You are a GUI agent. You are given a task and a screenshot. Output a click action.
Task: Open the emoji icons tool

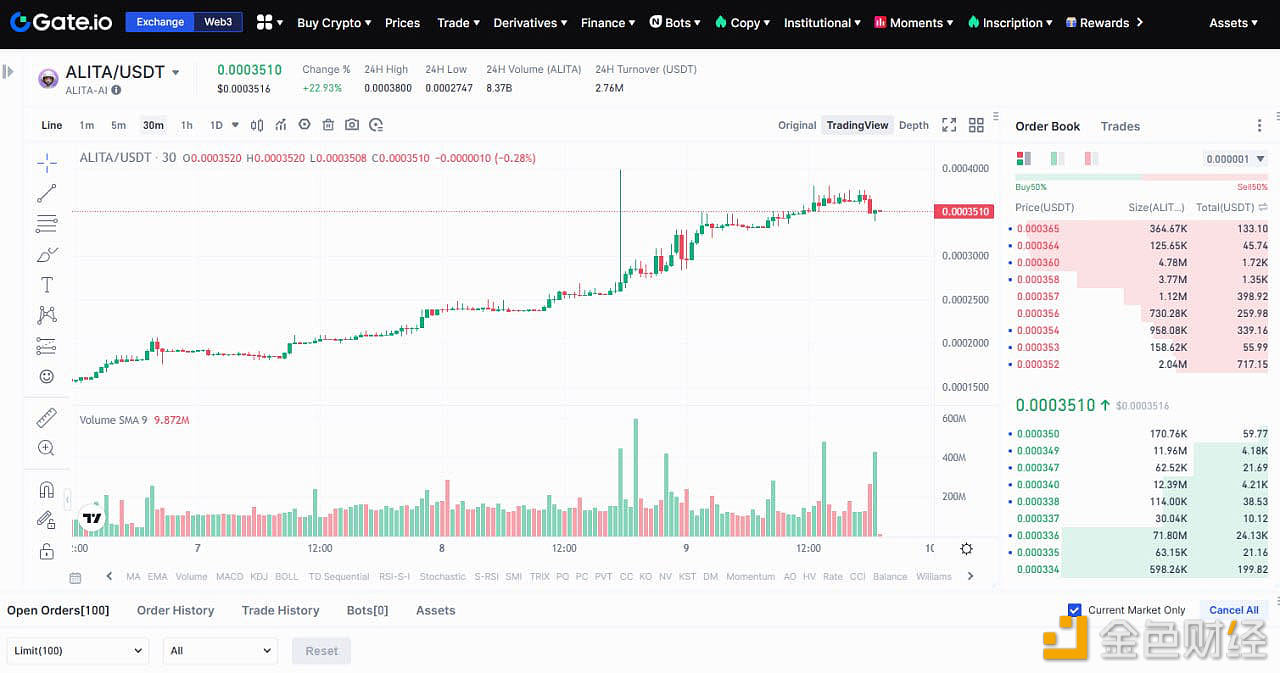(x=46, y=376)
